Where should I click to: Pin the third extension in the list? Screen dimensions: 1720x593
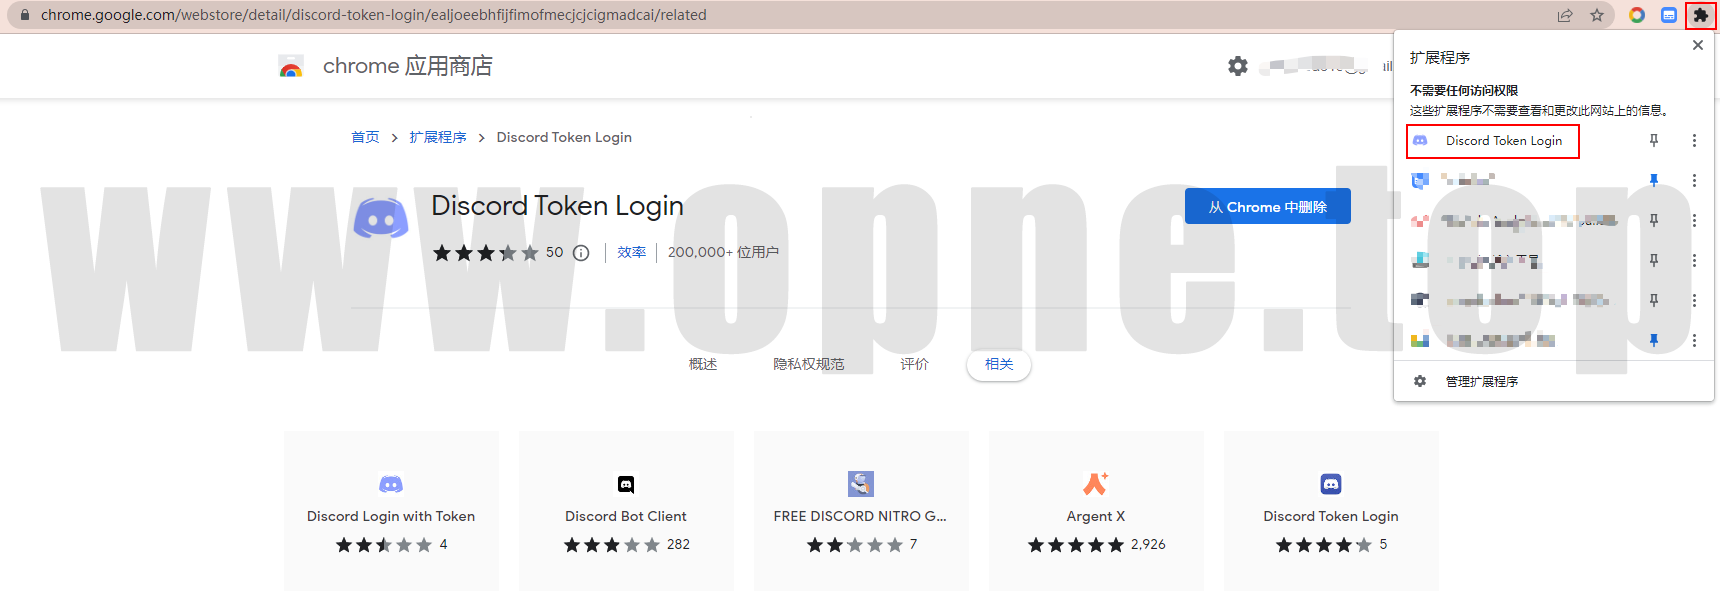point(1654,220)
